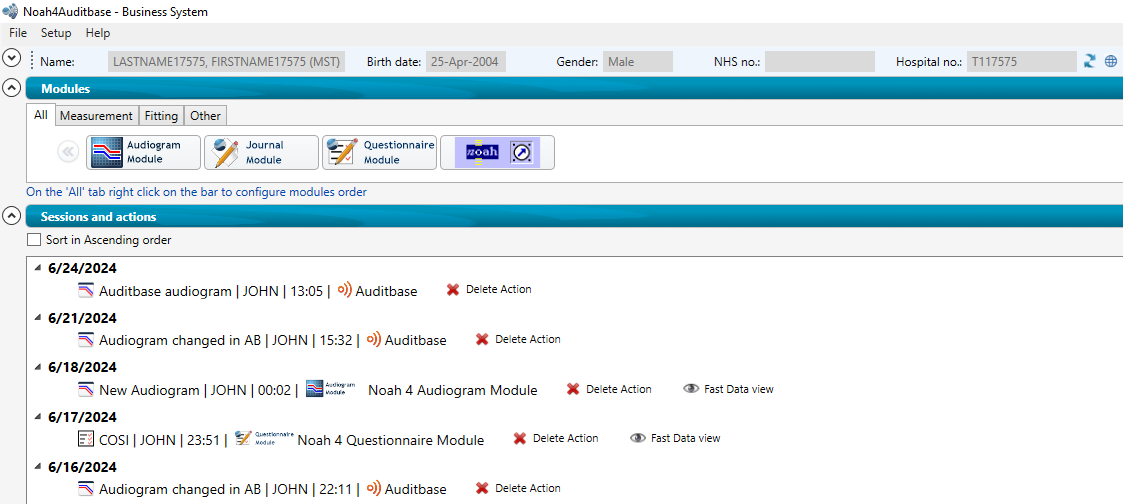Click Delete Action for COSI

[x=566, y=438]
